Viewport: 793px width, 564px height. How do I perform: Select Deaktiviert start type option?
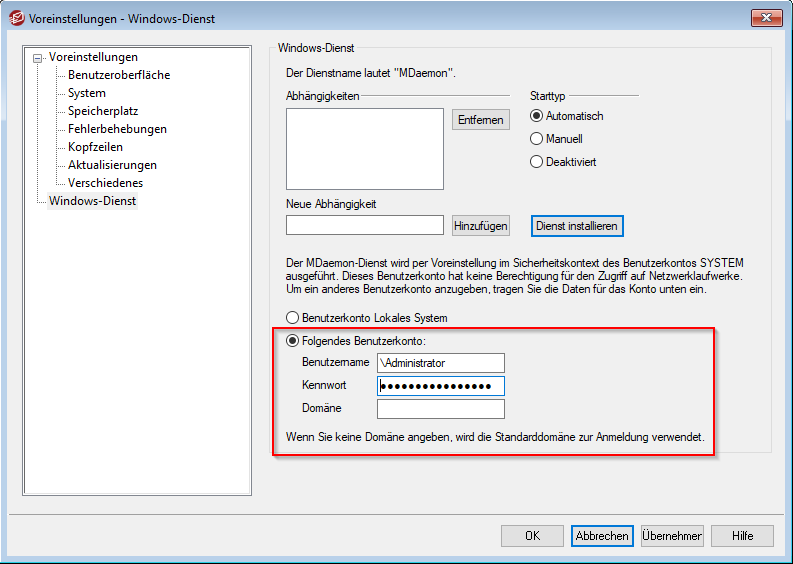[537, 161]
